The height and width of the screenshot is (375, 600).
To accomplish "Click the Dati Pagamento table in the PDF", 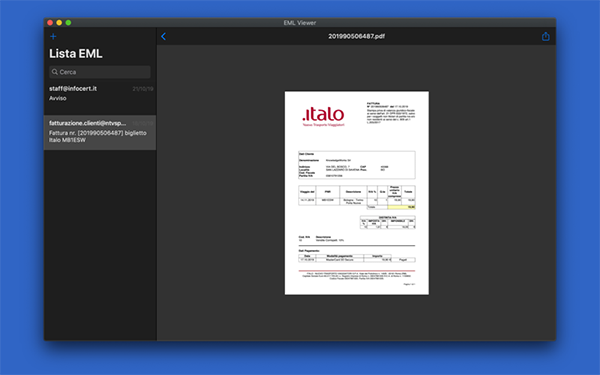I will click(357, 258).
